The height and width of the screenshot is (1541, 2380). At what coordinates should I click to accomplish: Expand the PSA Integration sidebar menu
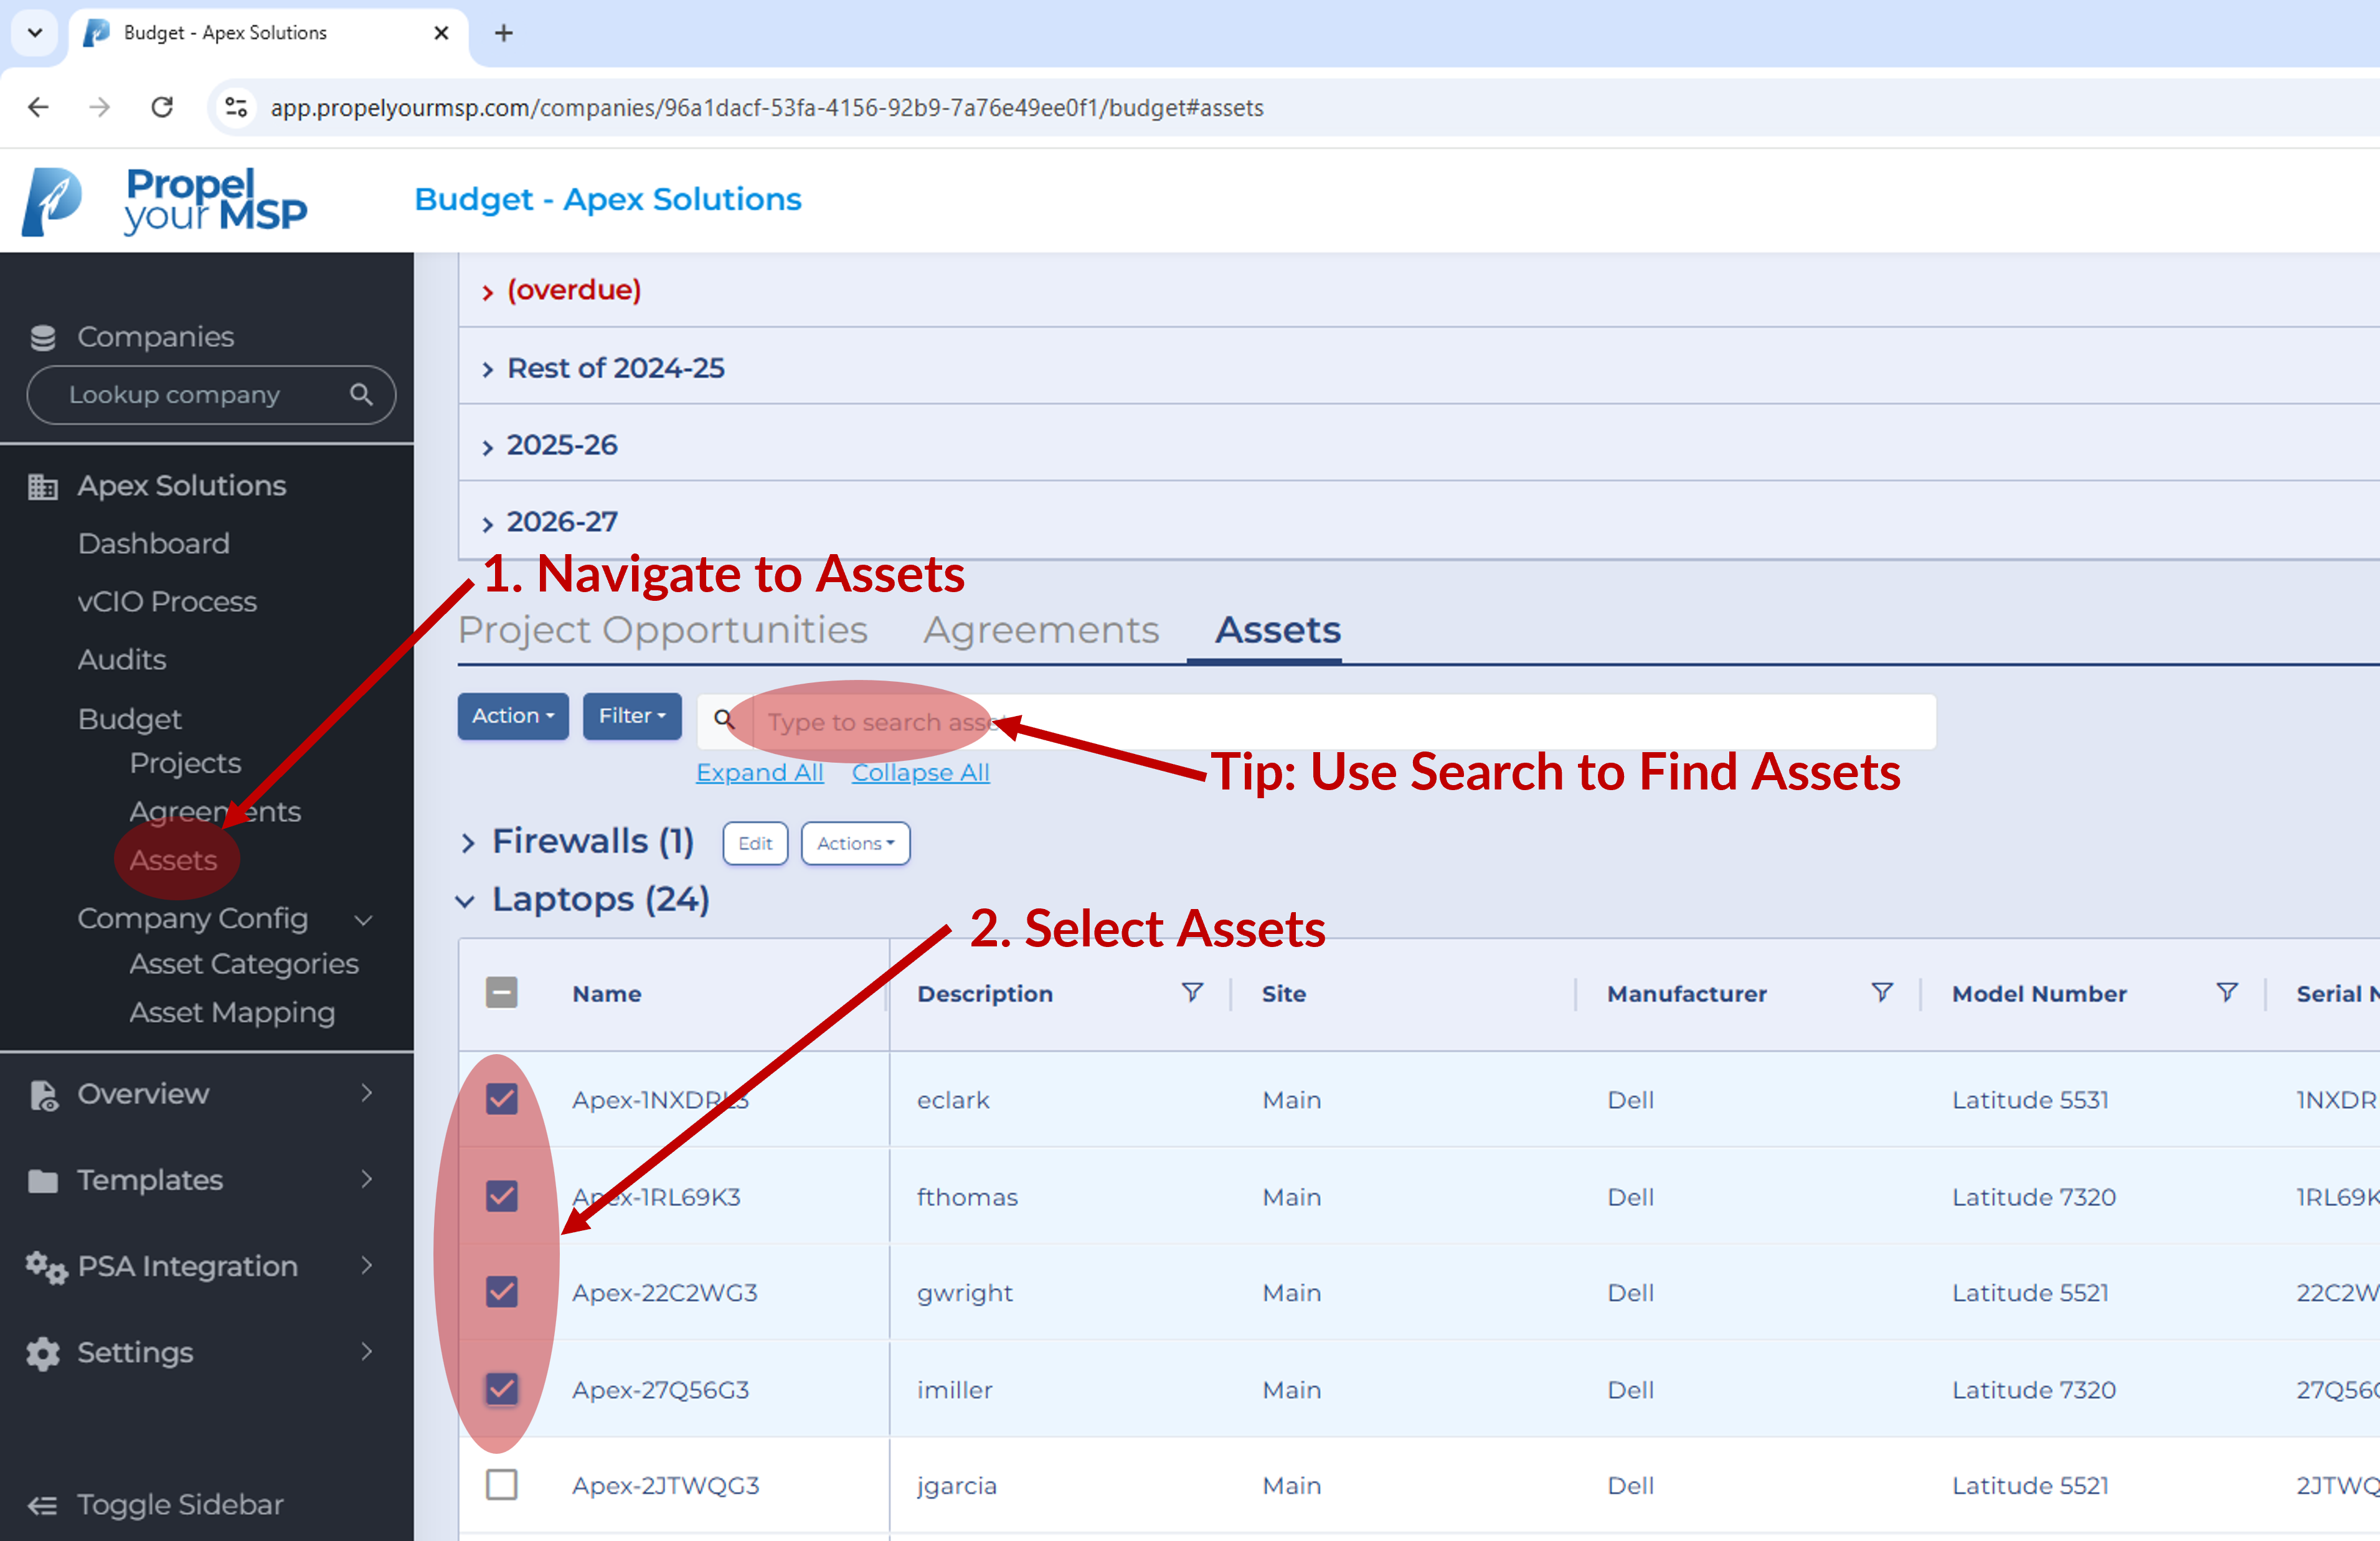[366, 1265]
